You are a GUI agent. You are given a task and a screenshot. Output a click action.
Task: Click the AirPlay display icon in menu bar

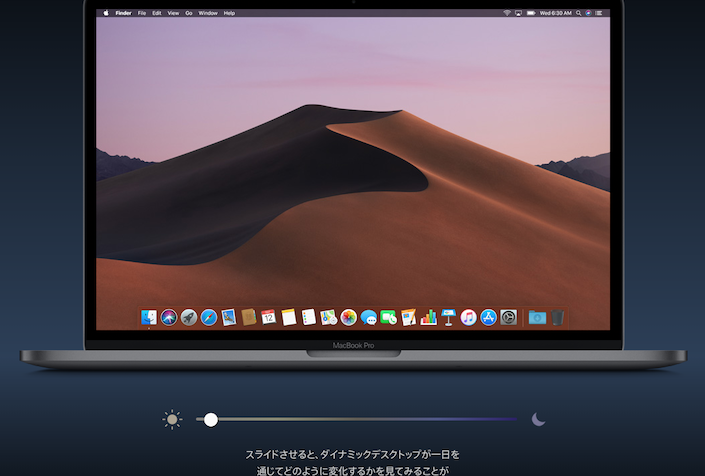pos(518,13)
